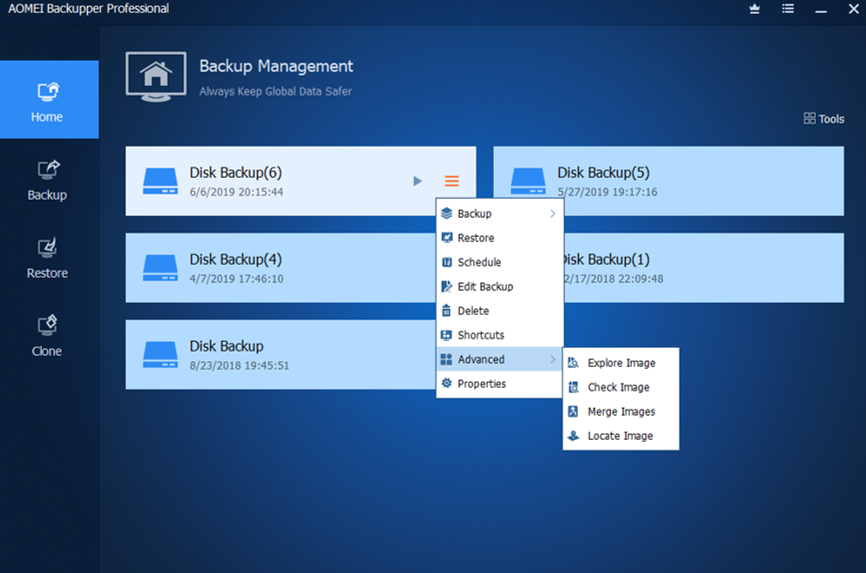Viewport: 866px width, 573px height.
Task: Select the Disk Backup(5) card title
Action: [x=603, y=172]
